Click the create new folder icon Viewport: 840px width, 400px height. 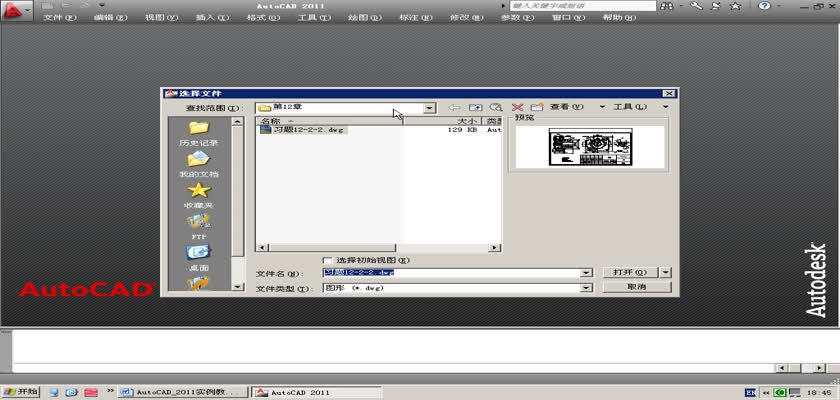[x=537, y=108]
